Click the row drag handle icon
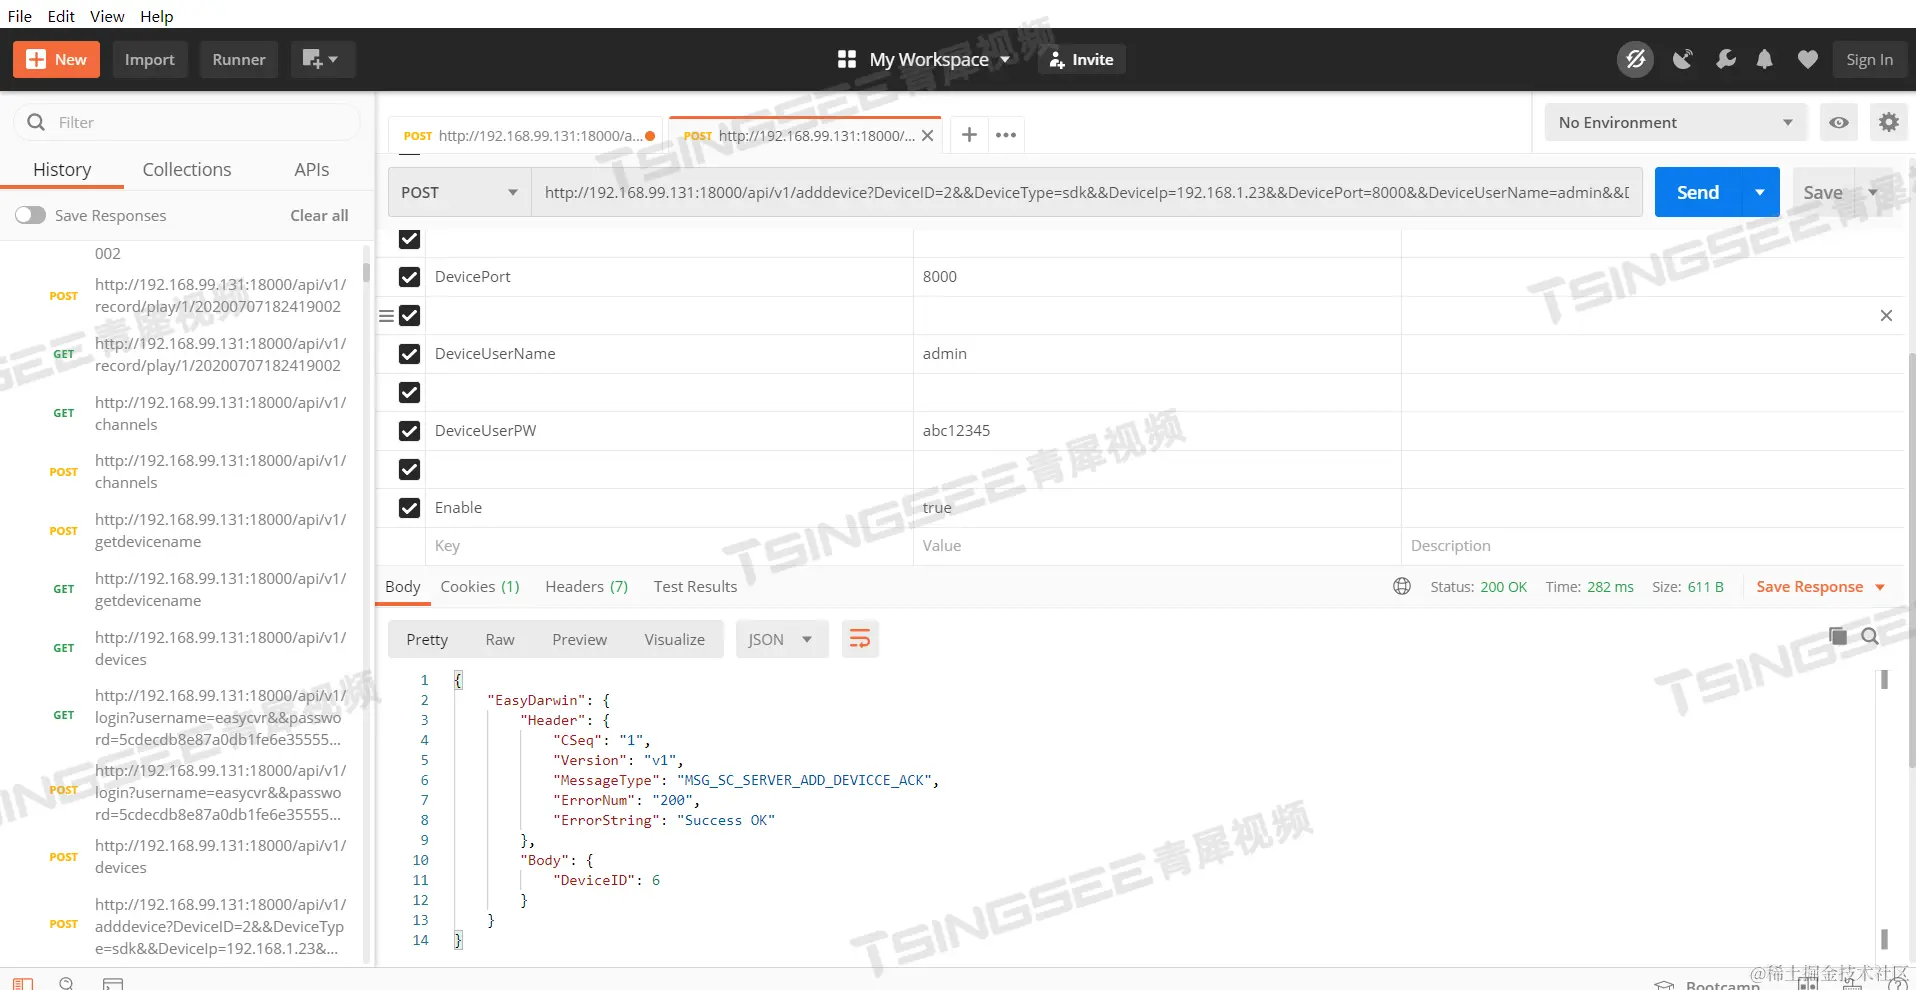The image size is (1916, 990). (x=386, y=316)
